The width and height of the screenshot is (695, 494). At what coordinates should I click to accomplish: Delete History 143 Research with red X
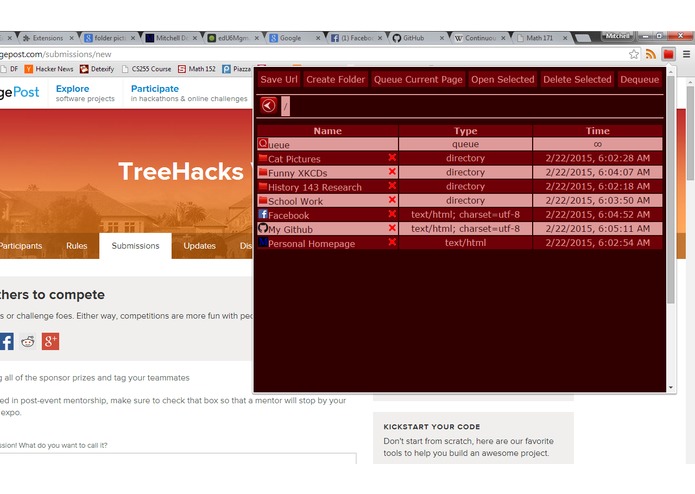[x=392, y=186]
